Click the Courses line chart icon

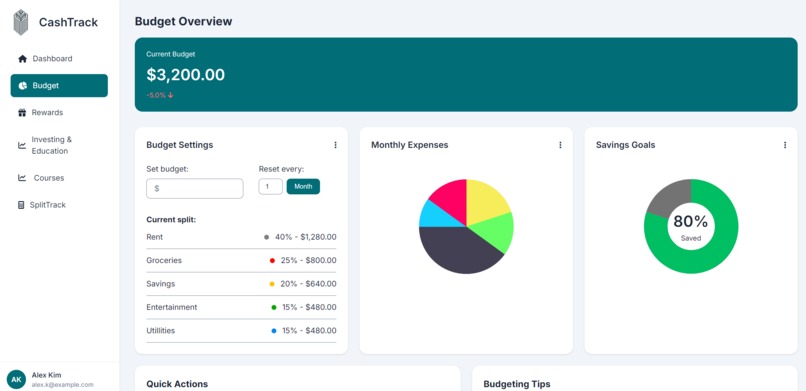(x=22, y=178)
